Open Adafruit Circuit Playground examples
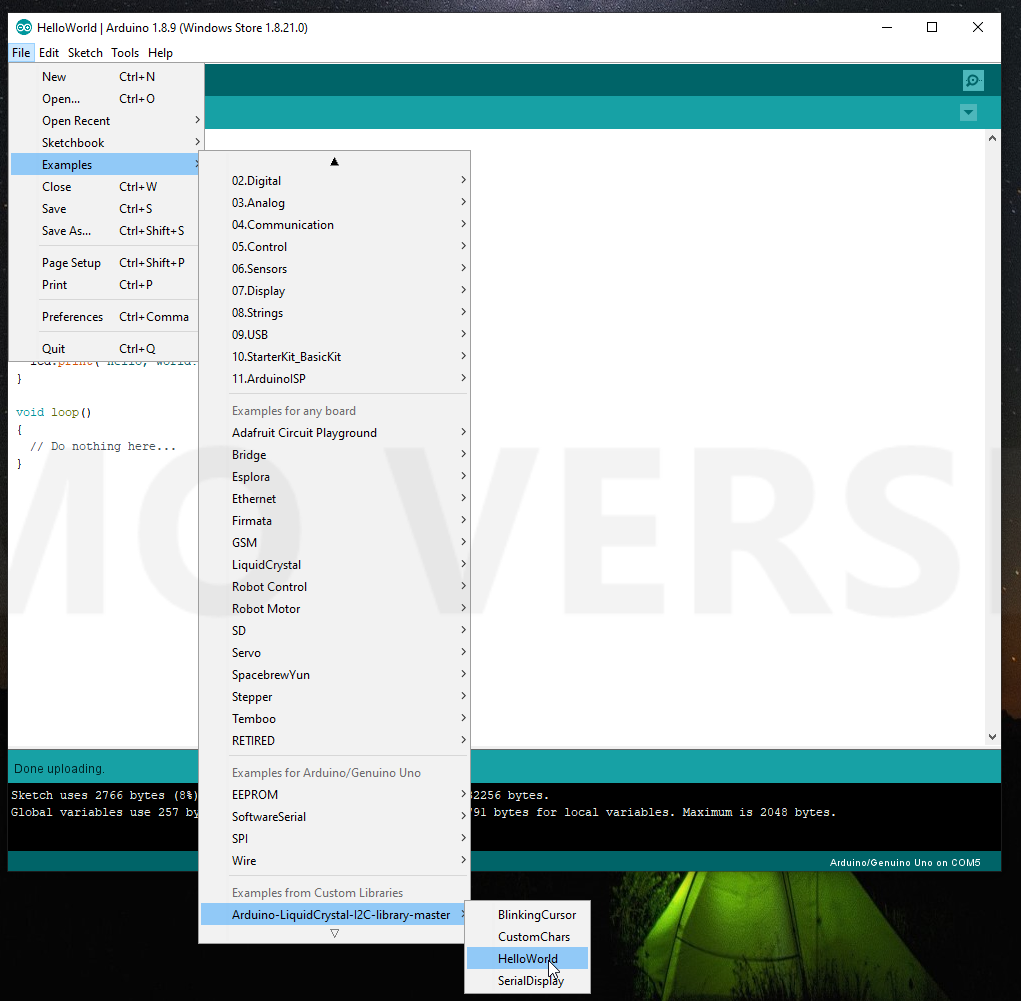This screenshot has height=1001, width=1021. [x=335, y=432]
